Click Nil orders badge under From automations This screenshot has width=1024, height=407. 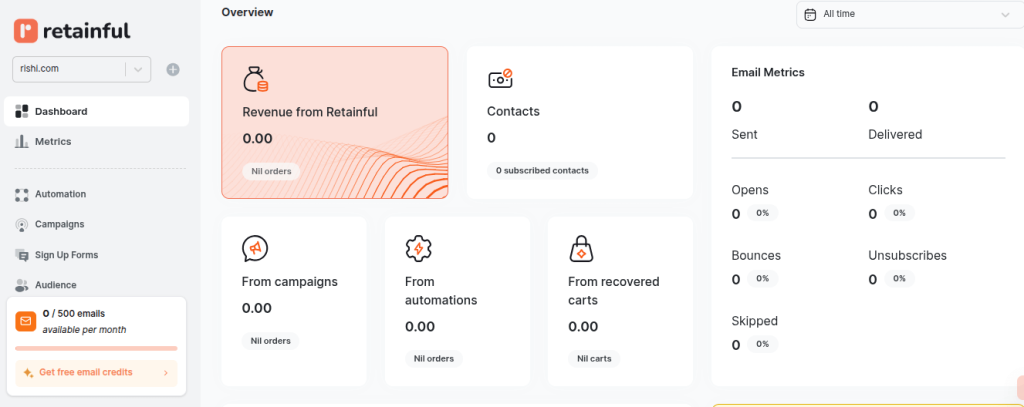(434, 359)
